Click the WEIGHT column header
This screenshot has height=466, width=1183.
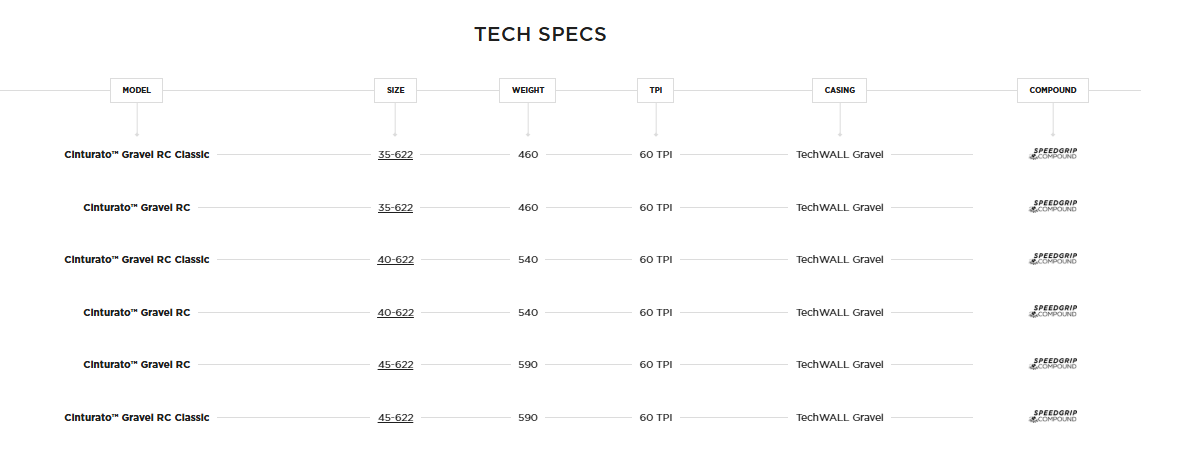(x=527, y=90)
